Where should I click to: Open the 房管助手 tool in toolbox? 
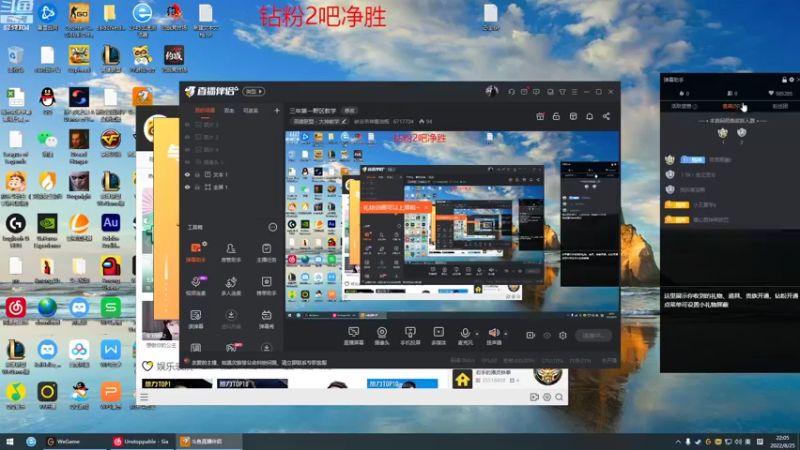pyautogui.click(x=231, y=253)
